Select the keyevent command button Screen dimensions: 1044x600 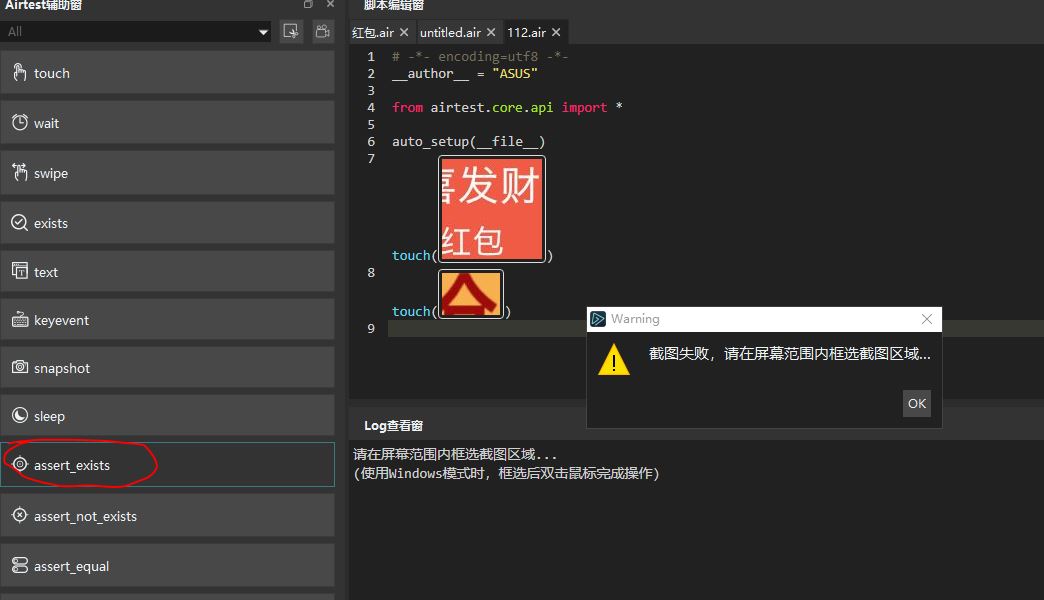click(x=167, y=320)
